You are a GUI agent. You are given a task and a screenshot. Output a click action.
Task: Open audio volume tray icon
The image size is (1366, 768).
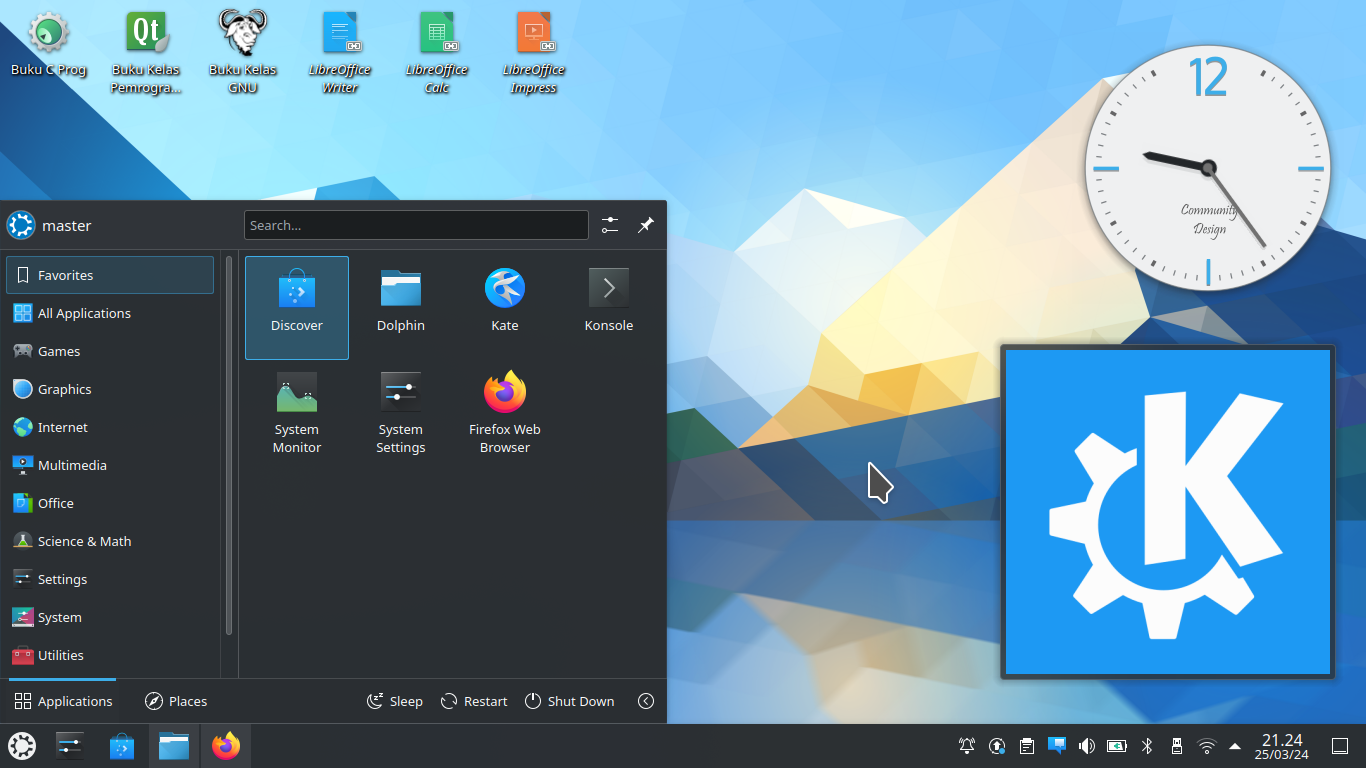click(x=1087, y=746)
